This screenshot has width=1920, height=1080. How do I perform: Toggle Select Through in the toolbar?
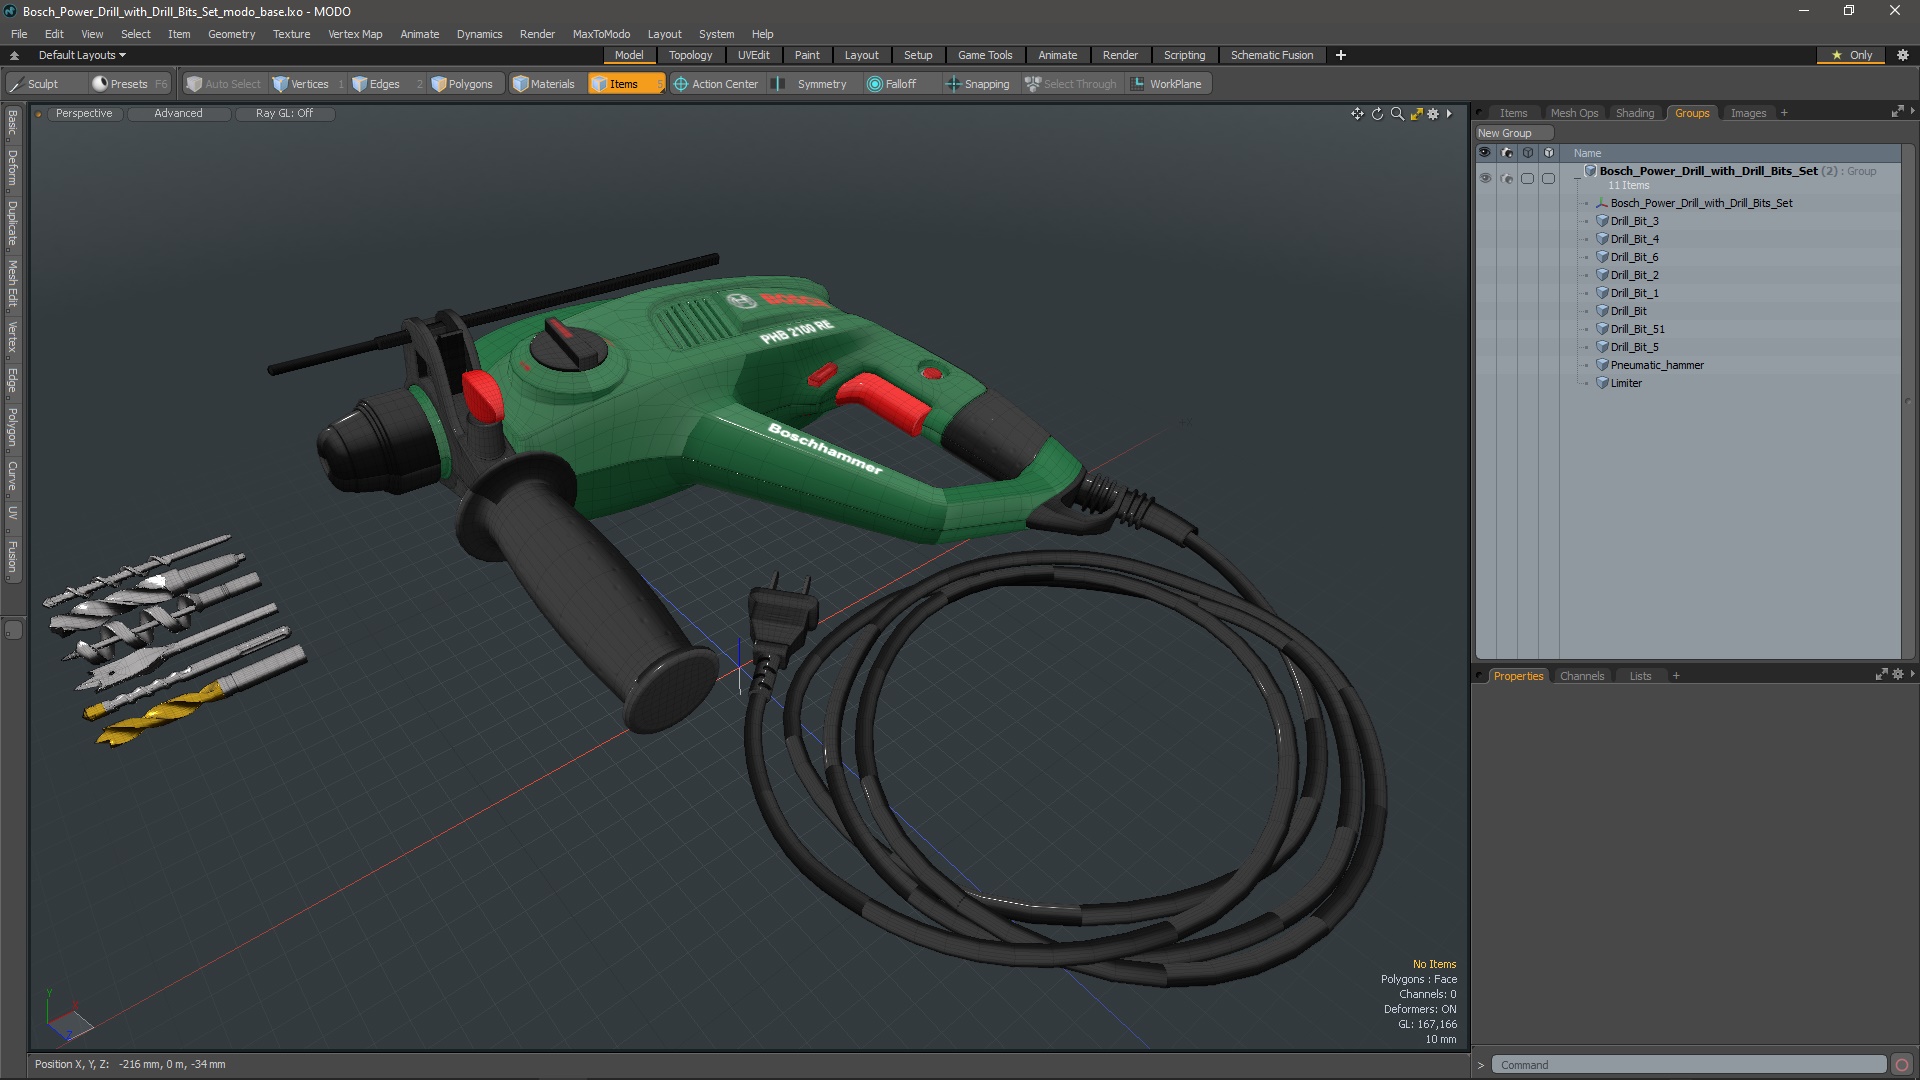pyautogui.click(x=1070, y=84)
